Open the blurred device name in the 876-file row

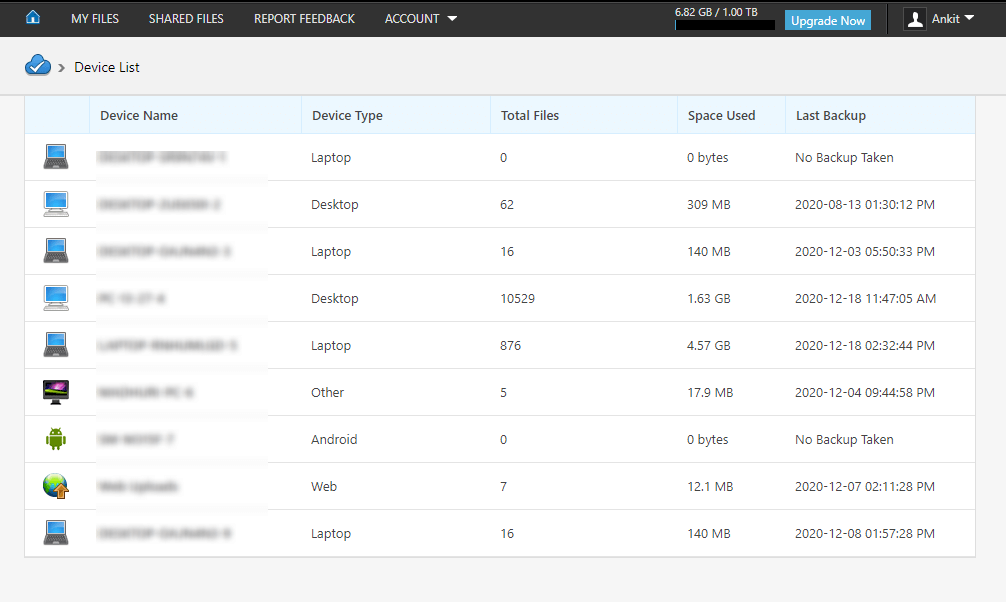point(167,345)
